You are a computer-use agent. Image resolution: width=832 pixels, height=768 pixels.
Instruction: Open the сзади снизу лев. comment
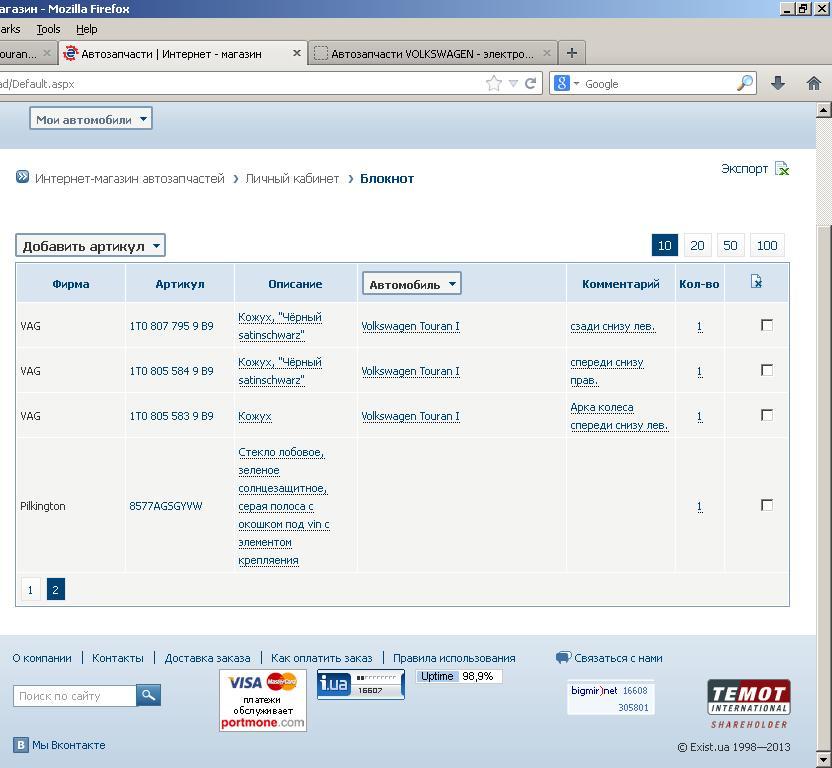[613, 326]
